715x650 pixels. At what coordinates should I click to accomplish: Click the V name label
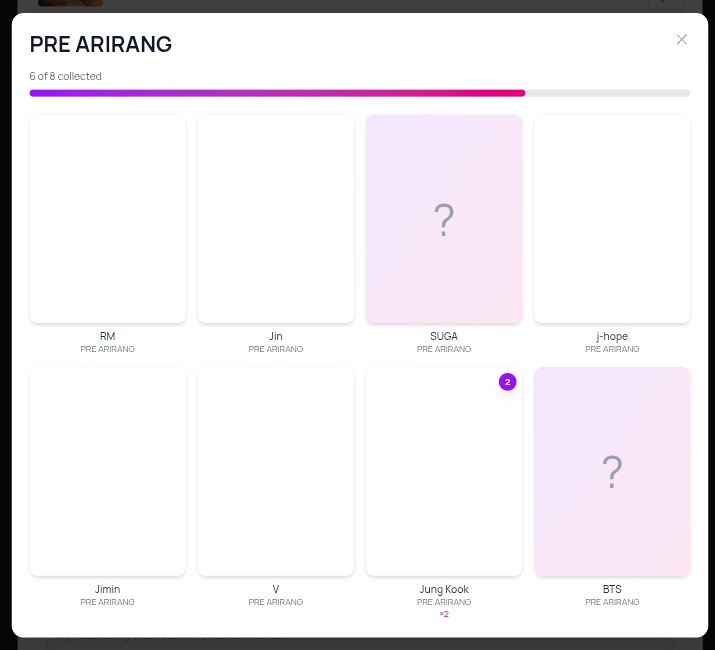tap(276, 589)
